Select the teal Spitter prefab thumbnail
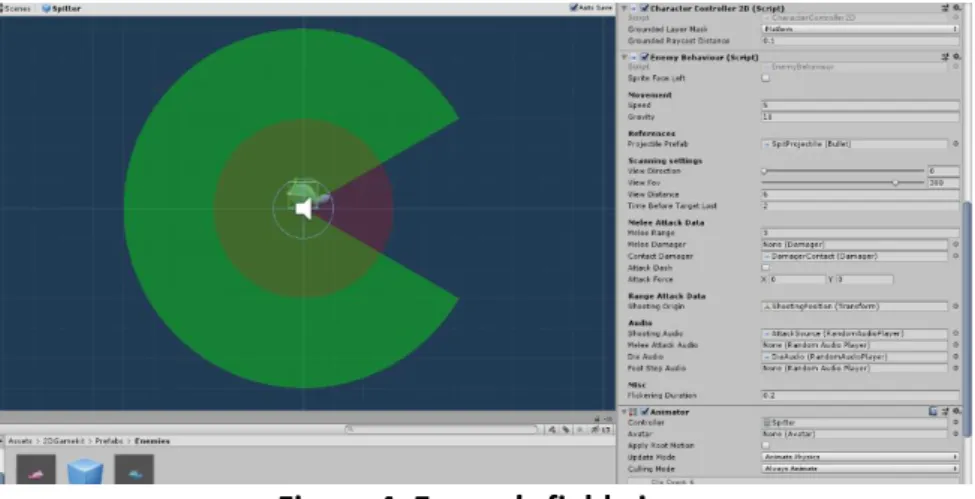Screen dimensions: 975x499 click(x=134, y=469)
